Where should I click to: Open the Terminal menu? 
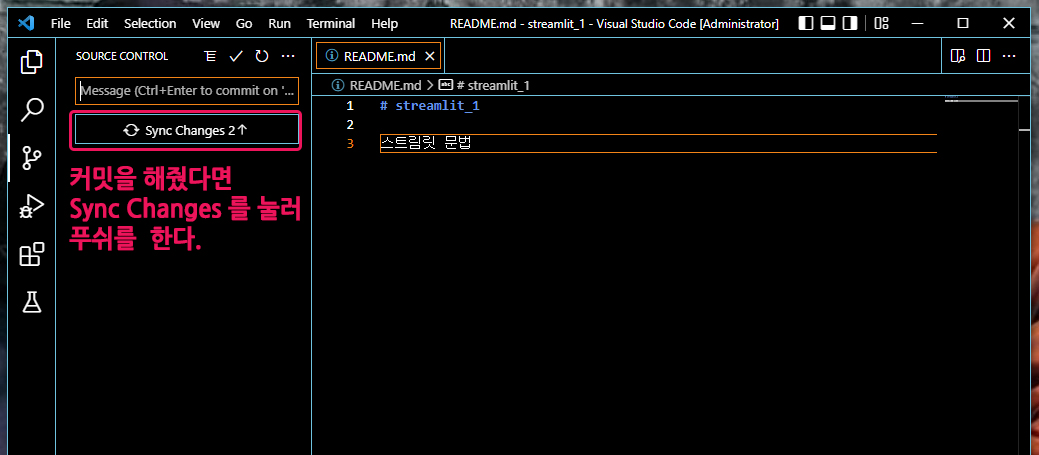click(331, 24)
